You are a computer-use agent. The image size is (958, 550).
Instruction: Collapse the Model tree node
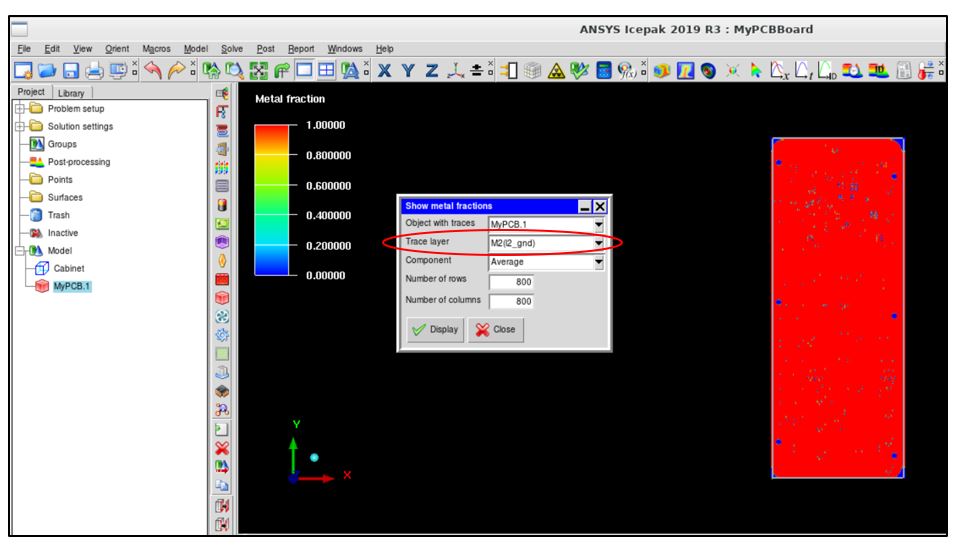click(20, 251)
